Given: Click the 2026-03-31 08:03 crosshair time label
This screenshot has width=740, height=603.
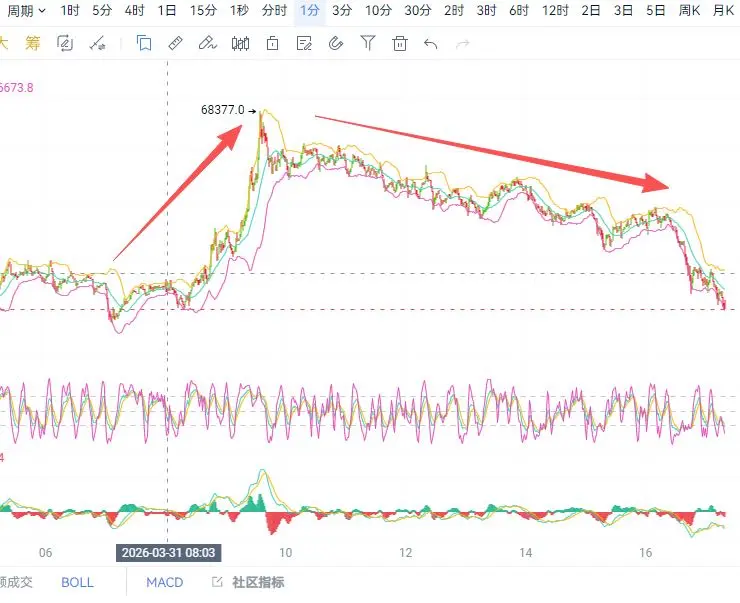Looking at the screenshot, I should pyautogui.click(x=168, y=553).
